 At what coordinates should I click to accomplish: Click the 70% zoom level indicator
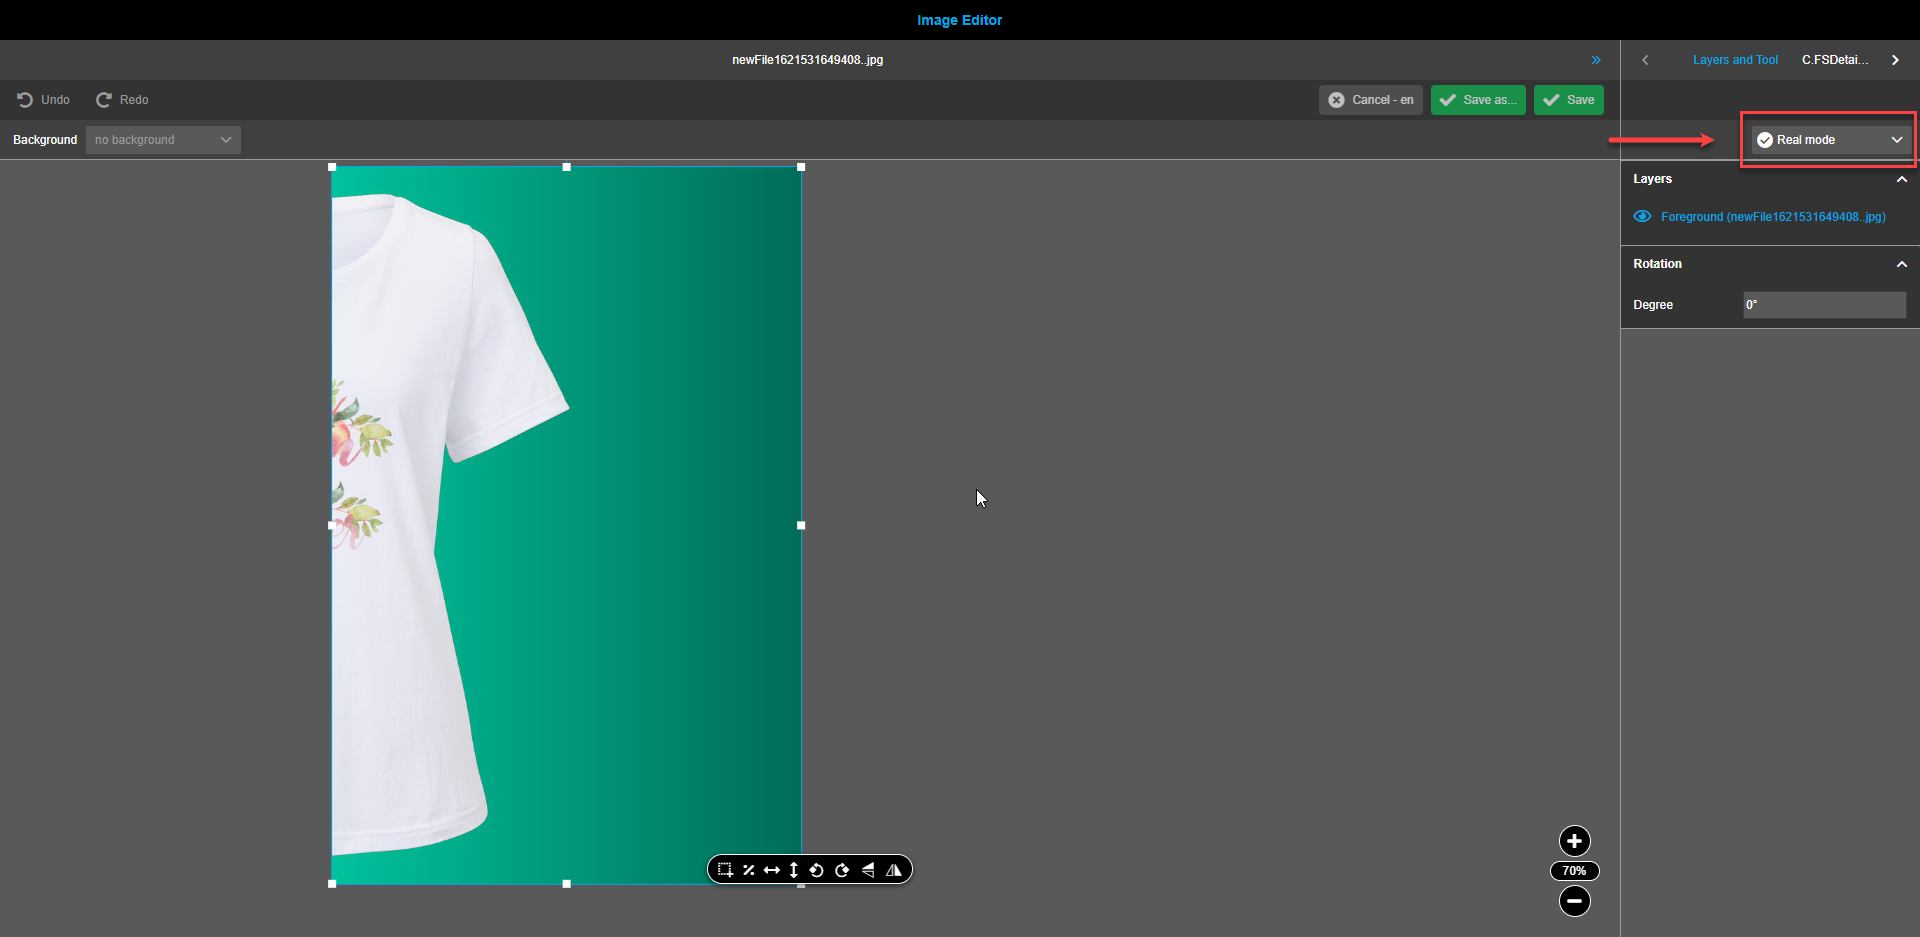click(1574, 871)
